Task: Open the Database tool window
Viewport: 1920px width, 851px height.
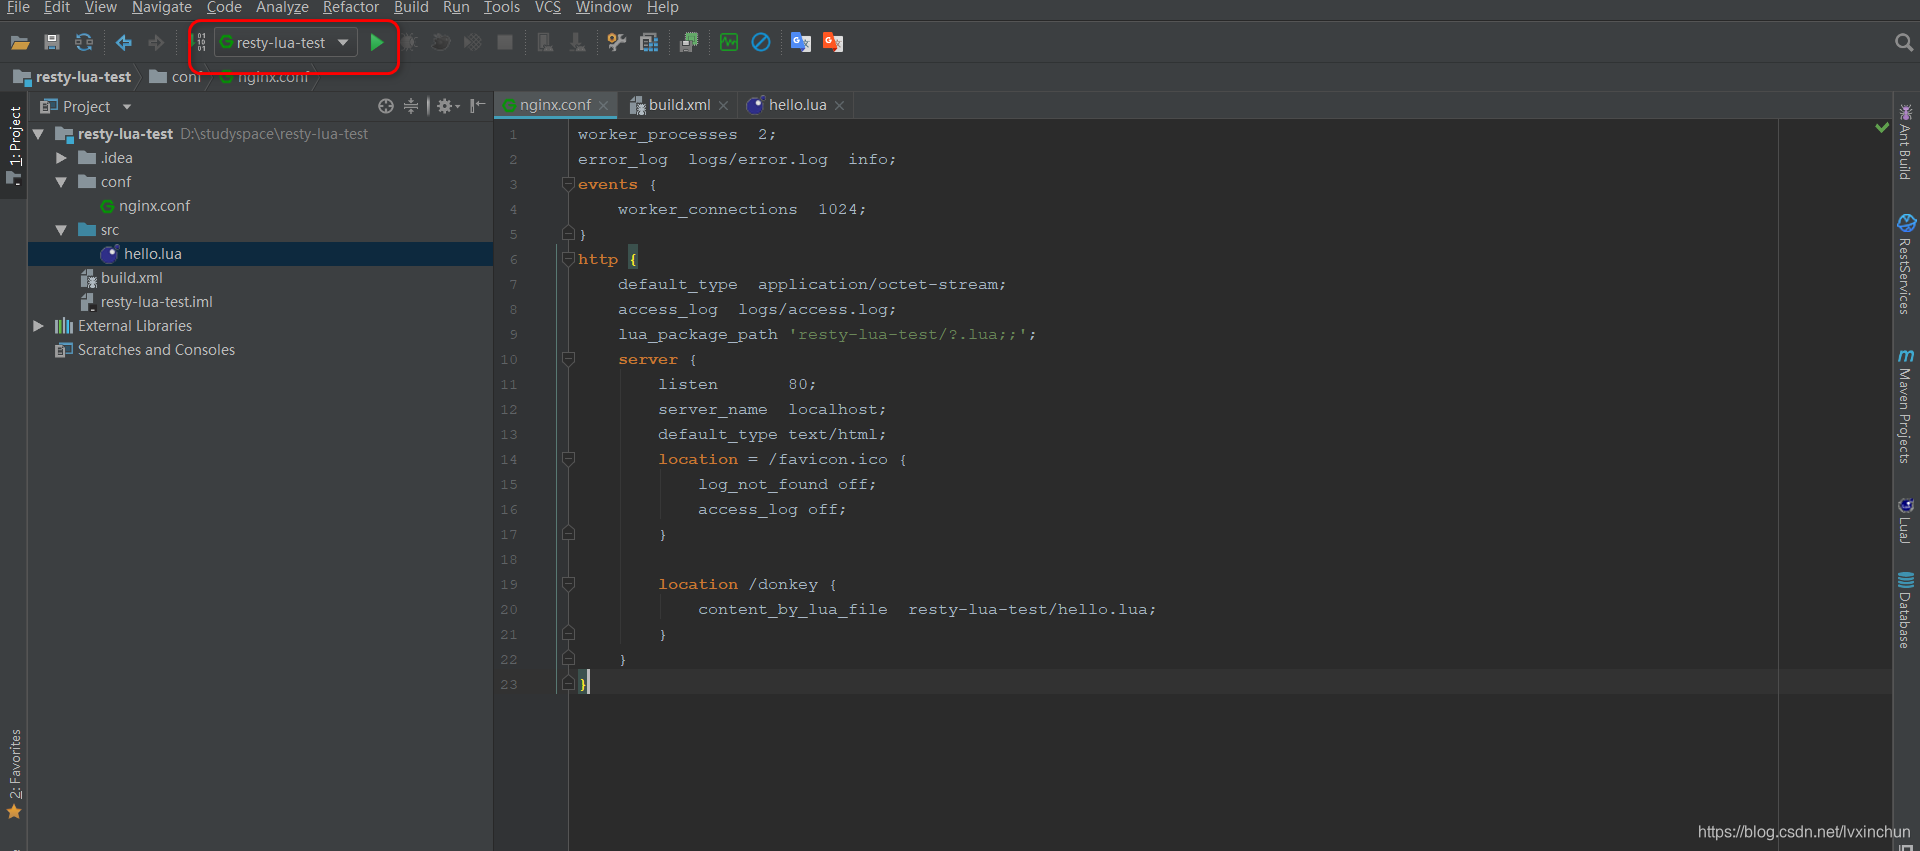Action: (x=1906, y=611)
